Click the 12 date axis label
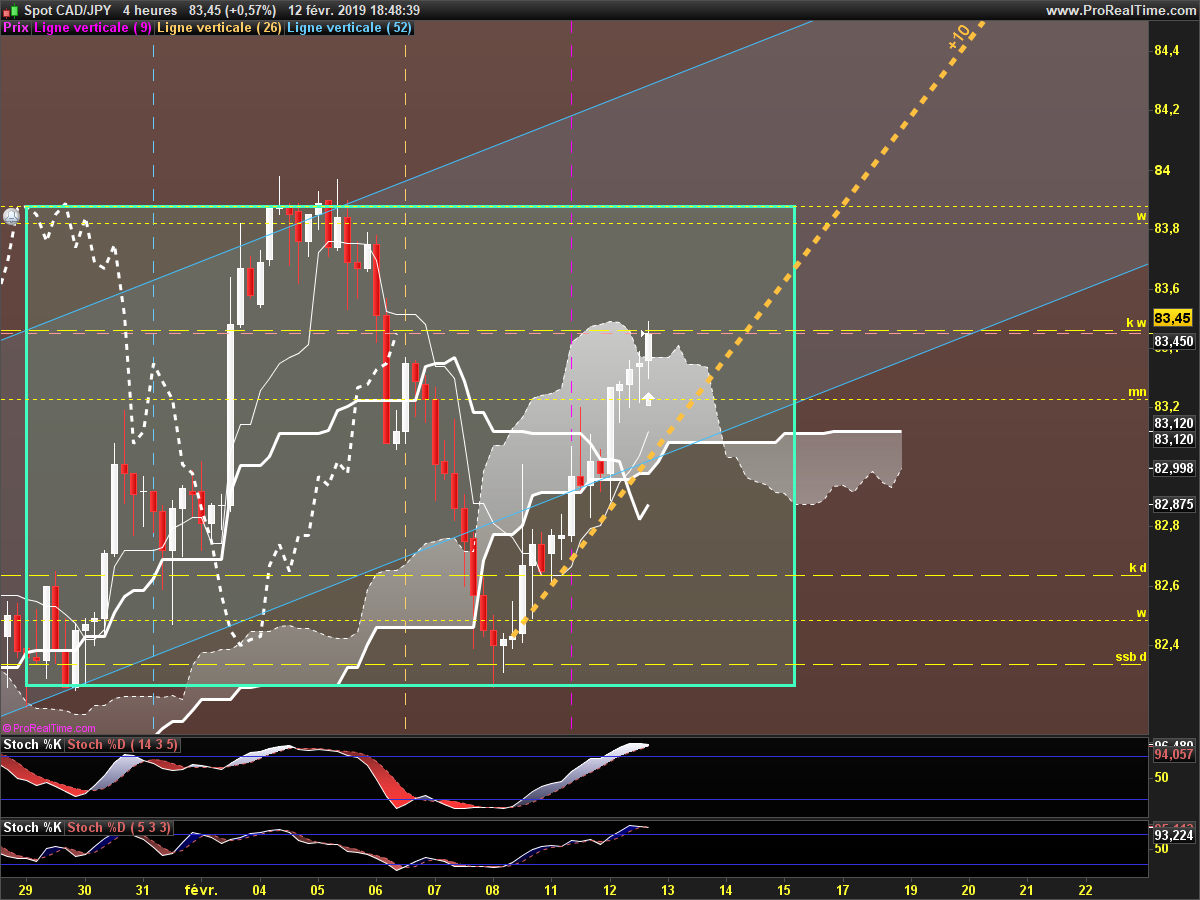 (x=610, y=889)
